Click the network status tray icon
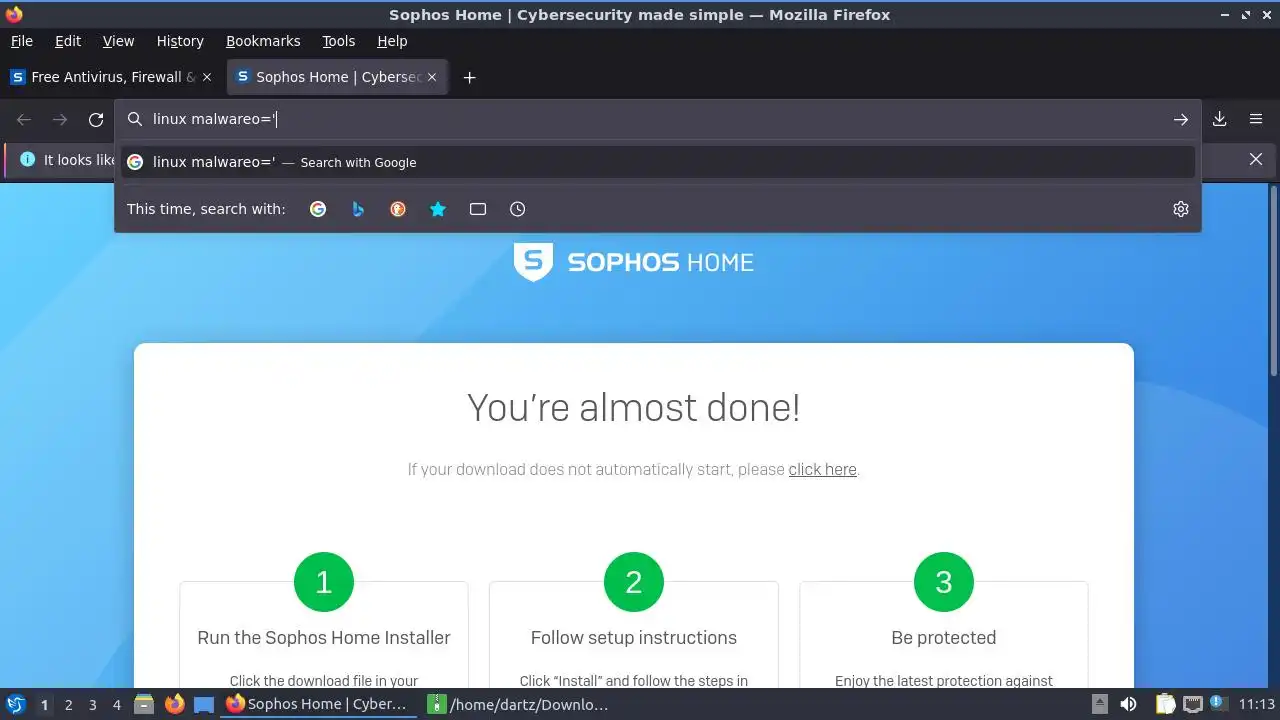Viewport: 1280px width, 720px height. coord(1192,704)
